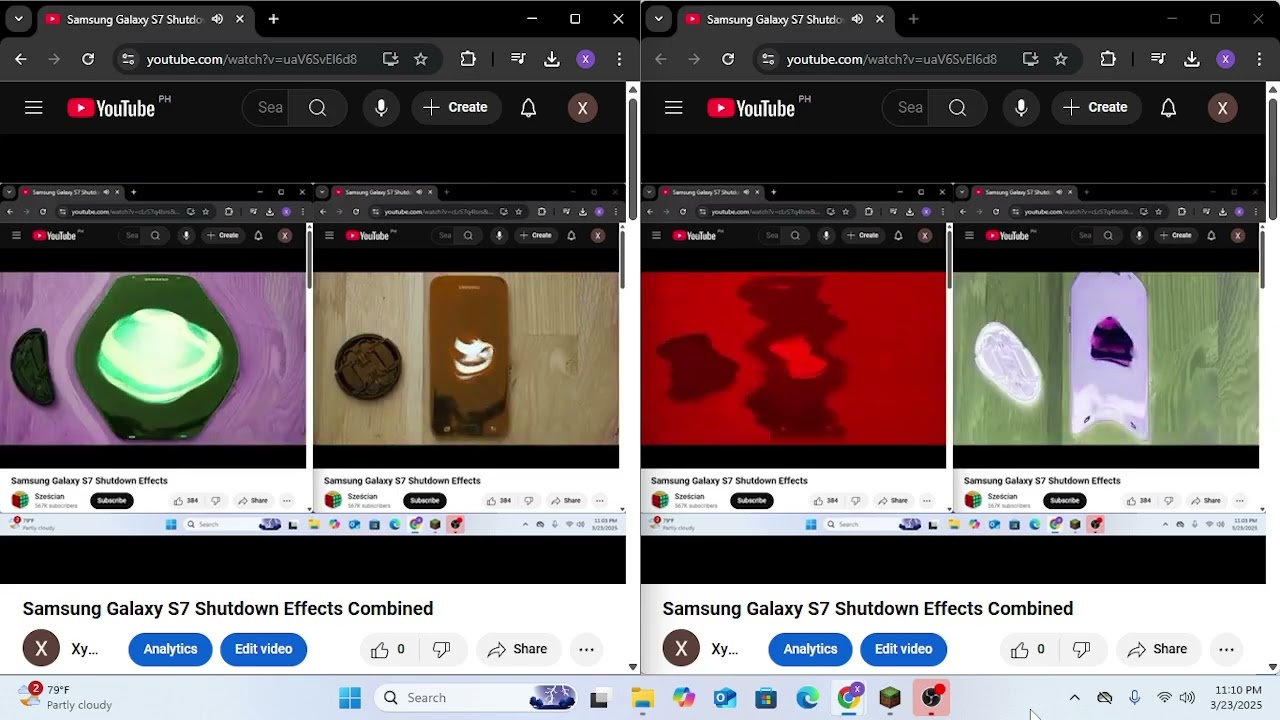Open notifications bell in right window
This screenshot has height=720, width=1280.
pyautogui.click(x=1169, y=108)
